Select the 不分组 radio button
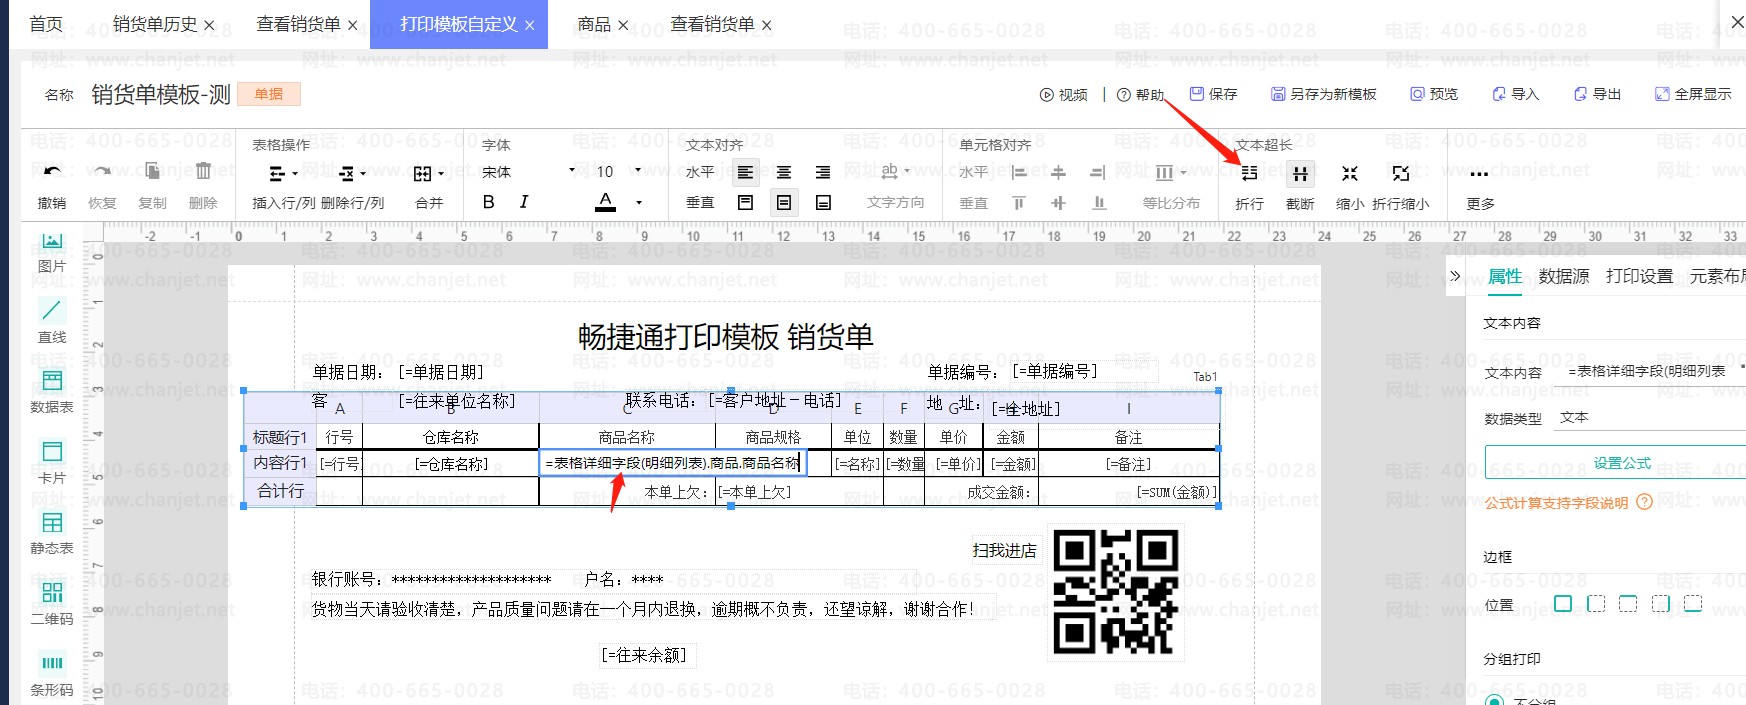 (1494, 701)
